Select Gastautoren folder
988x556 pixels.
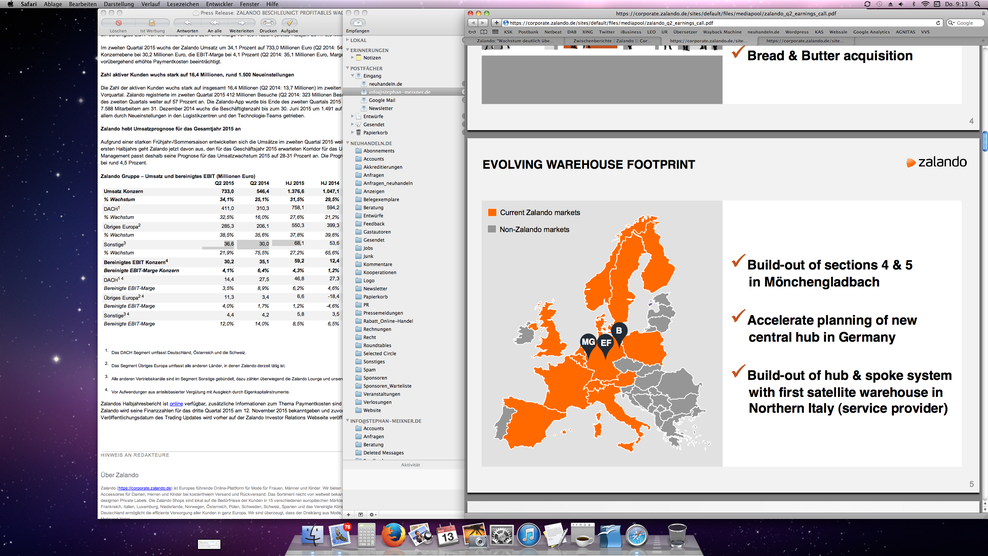(376, 232)
